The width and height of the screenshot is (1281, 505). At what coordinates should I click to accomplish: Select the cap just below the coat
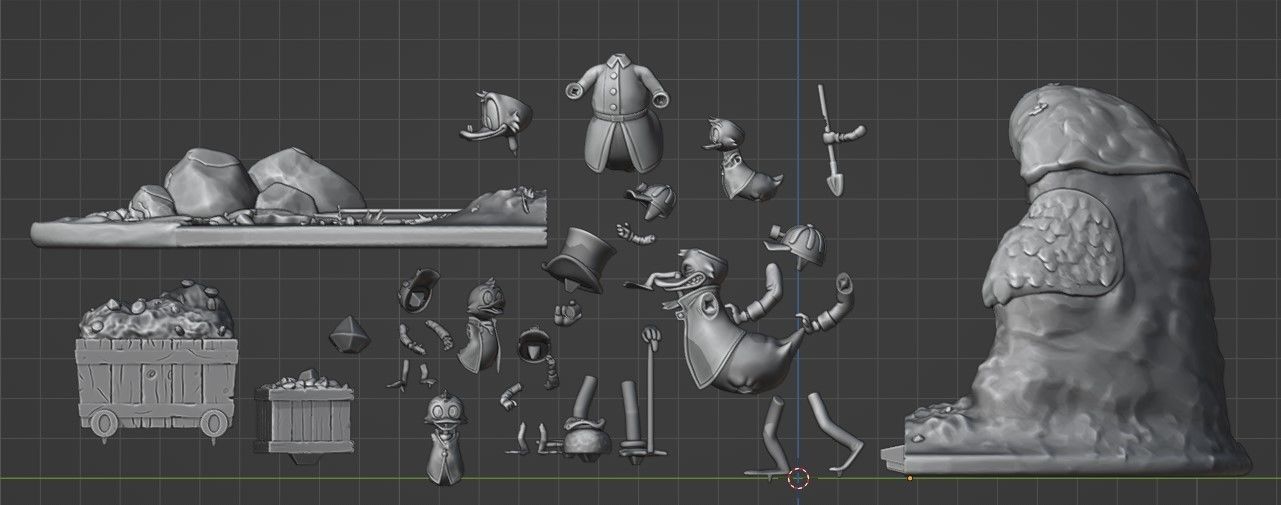coord(651,200)
